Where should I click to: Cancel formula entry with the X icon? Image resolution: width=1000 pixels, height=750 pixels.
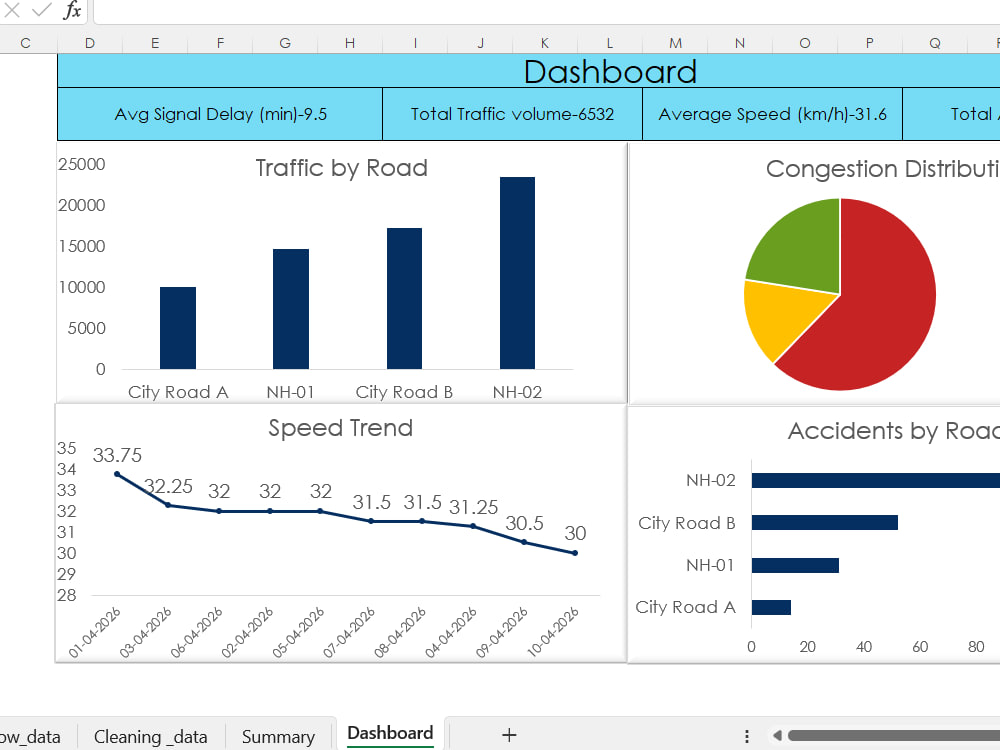11,10
